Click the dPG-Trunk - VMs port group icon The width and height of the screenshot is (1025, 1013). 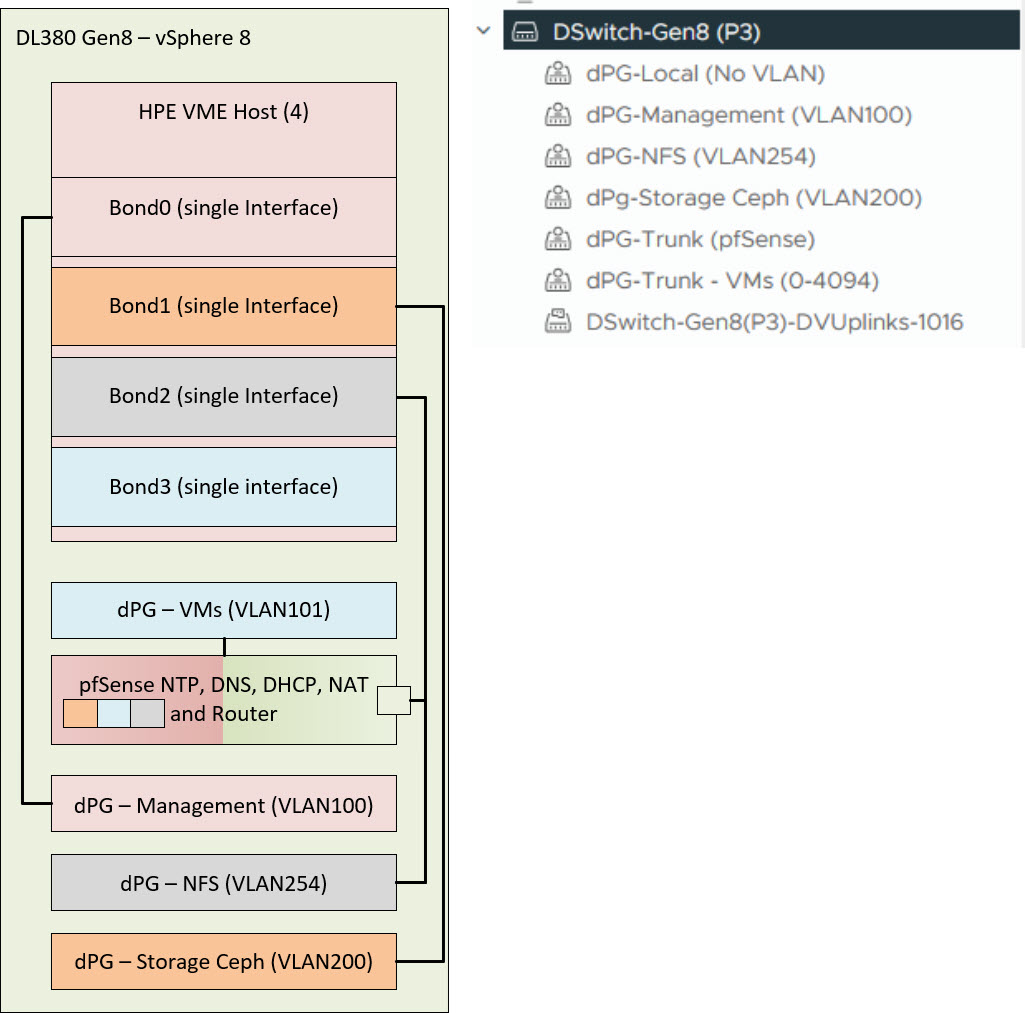(556, 280)
